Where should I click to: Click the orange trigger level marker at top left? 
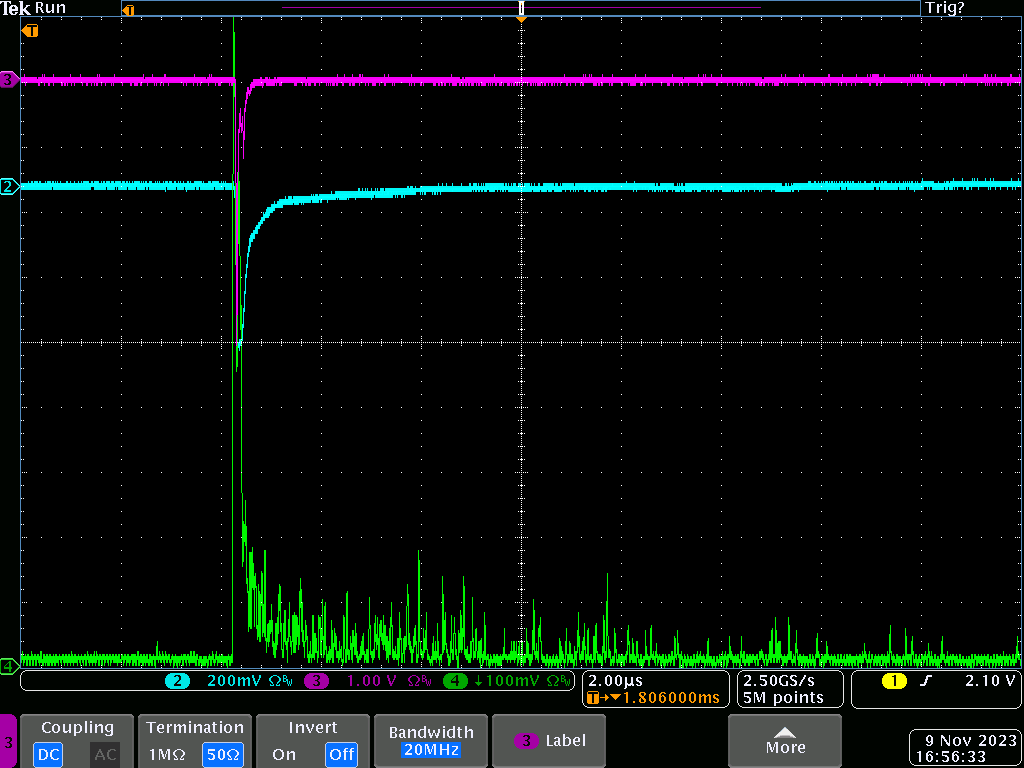(31, 31)
